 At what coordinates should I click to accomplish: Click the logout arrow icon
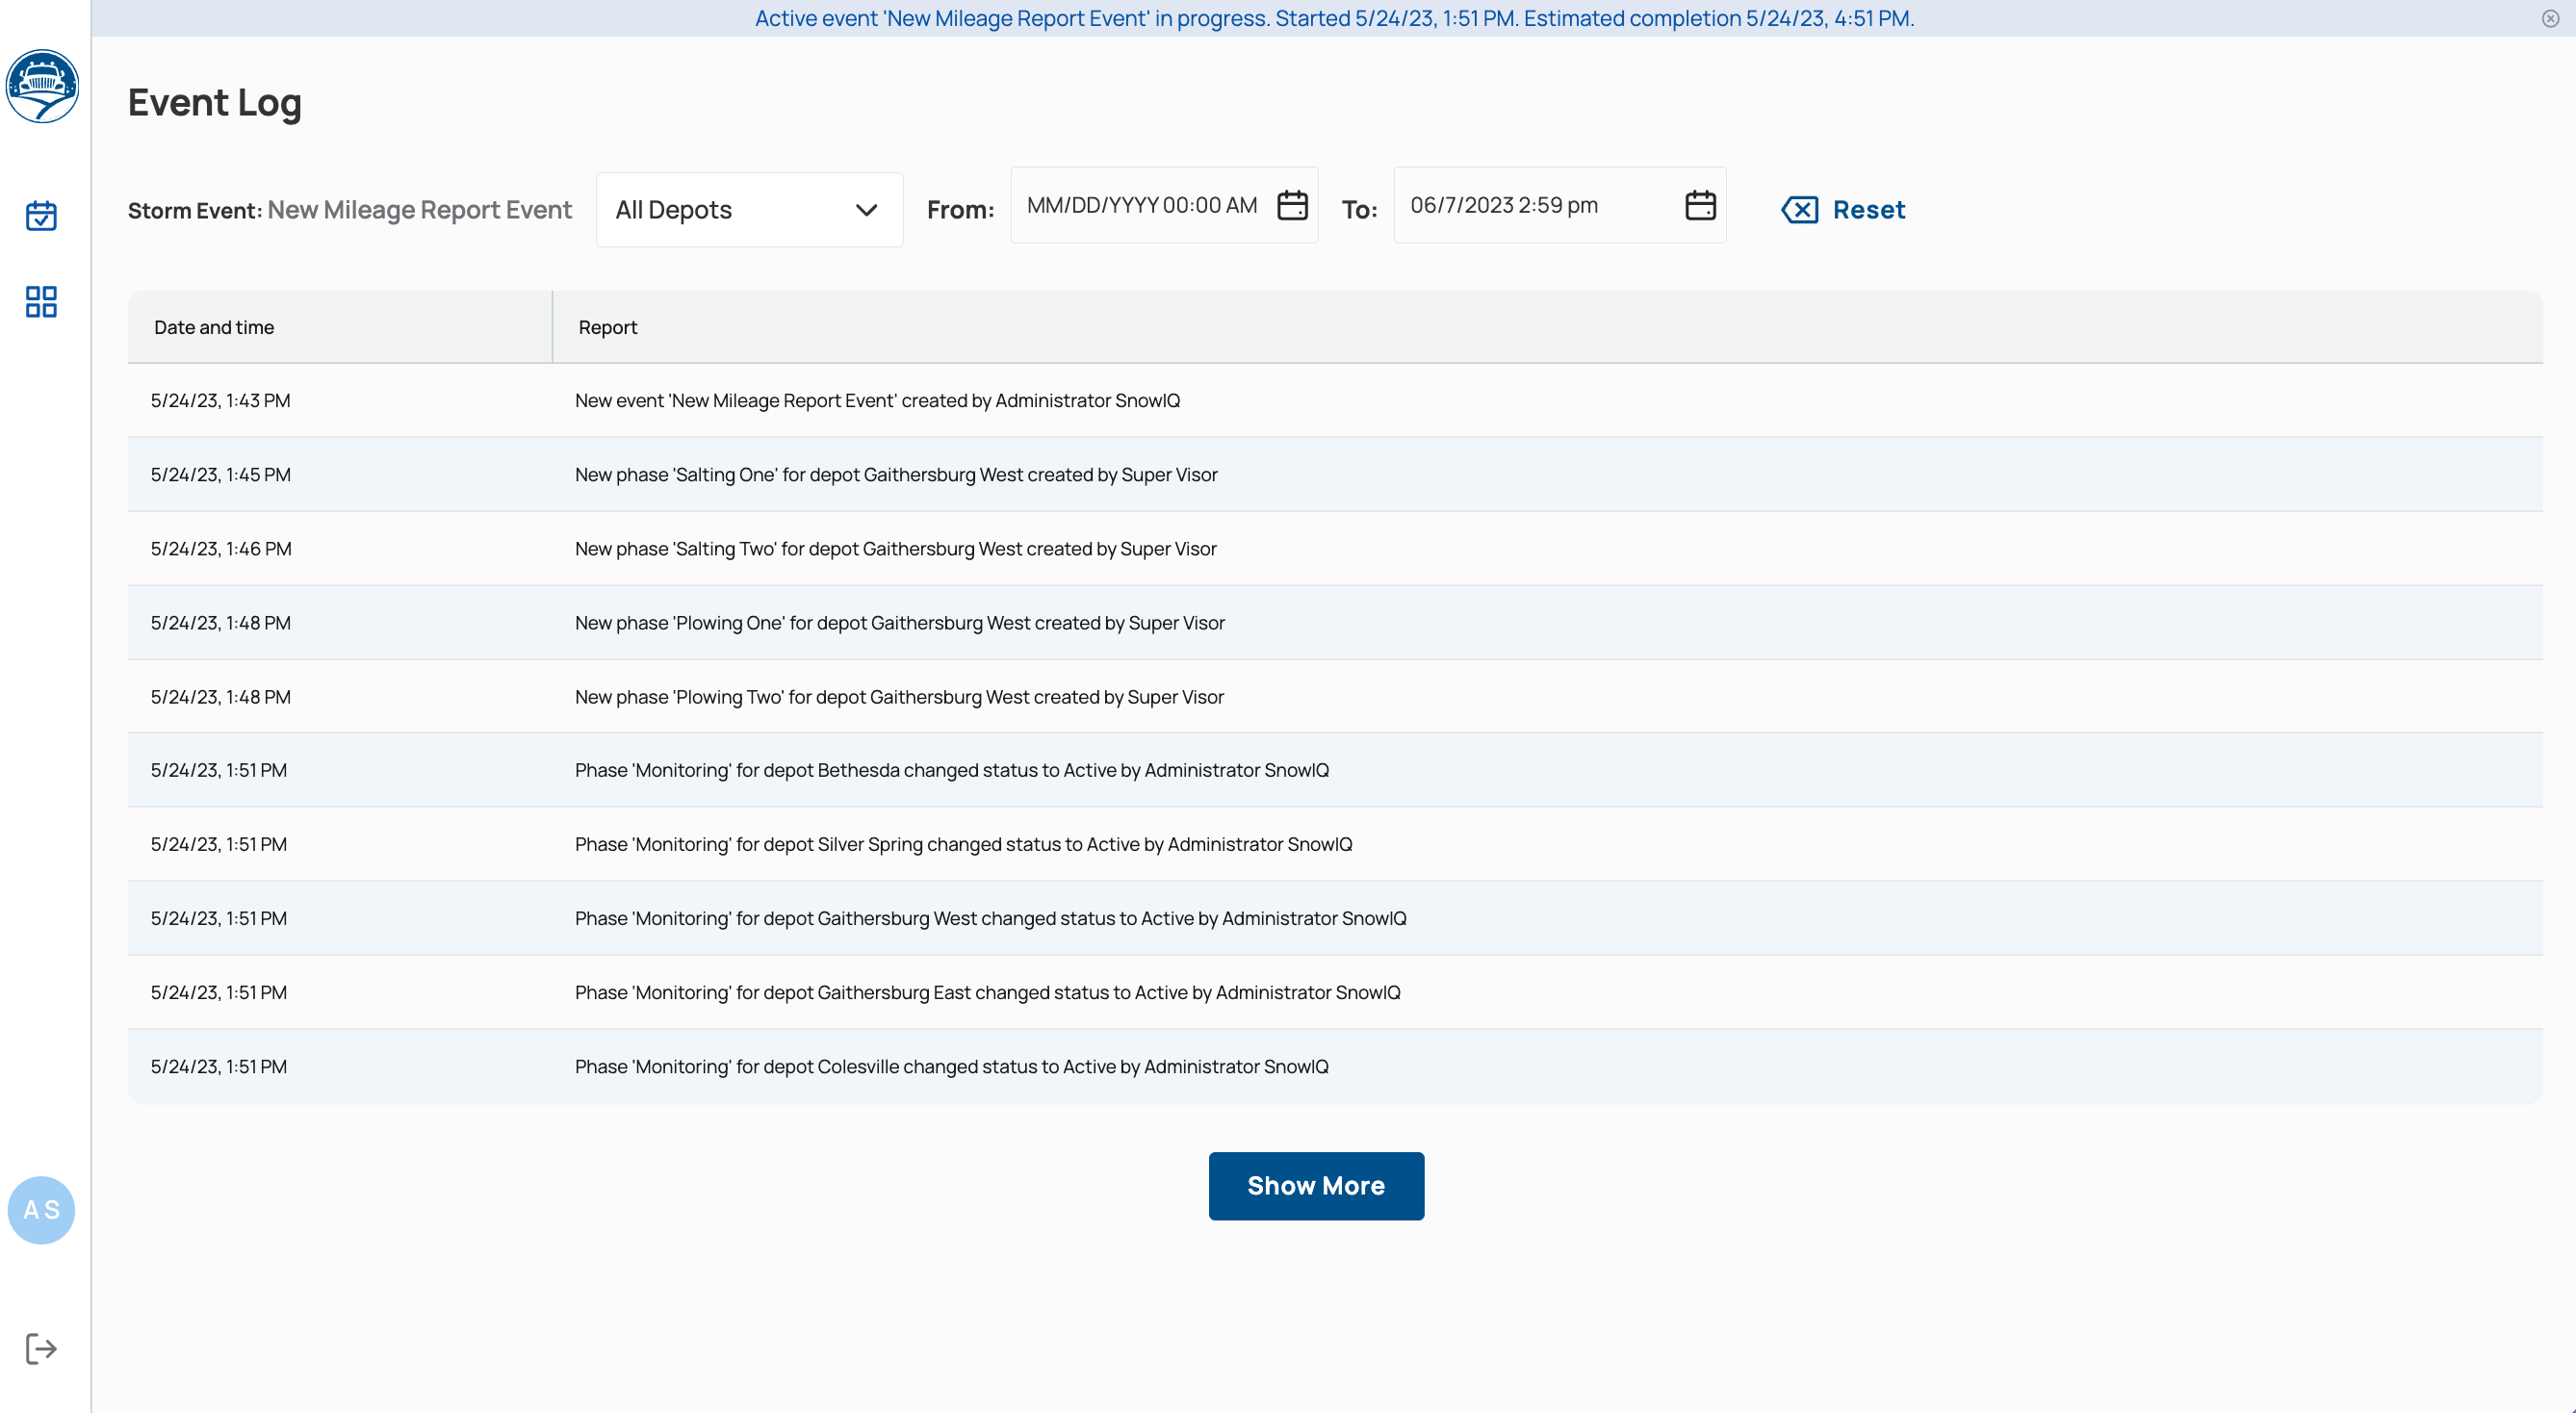(x=41, y=1349)
